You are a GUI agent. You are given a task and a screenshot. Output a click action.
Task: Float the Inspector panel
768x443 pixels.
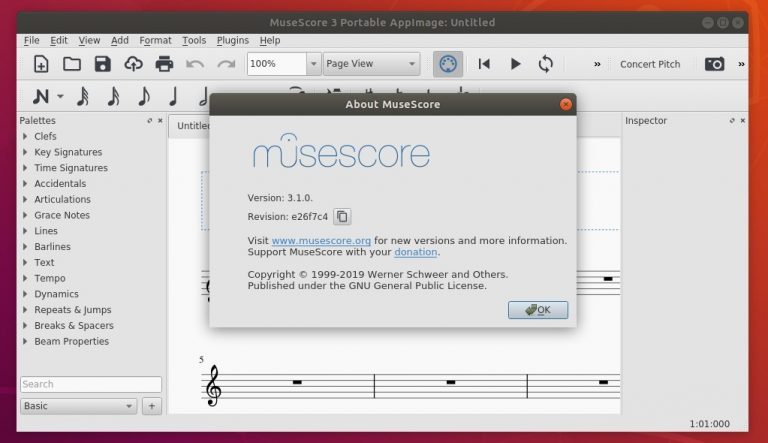point(732,120)
